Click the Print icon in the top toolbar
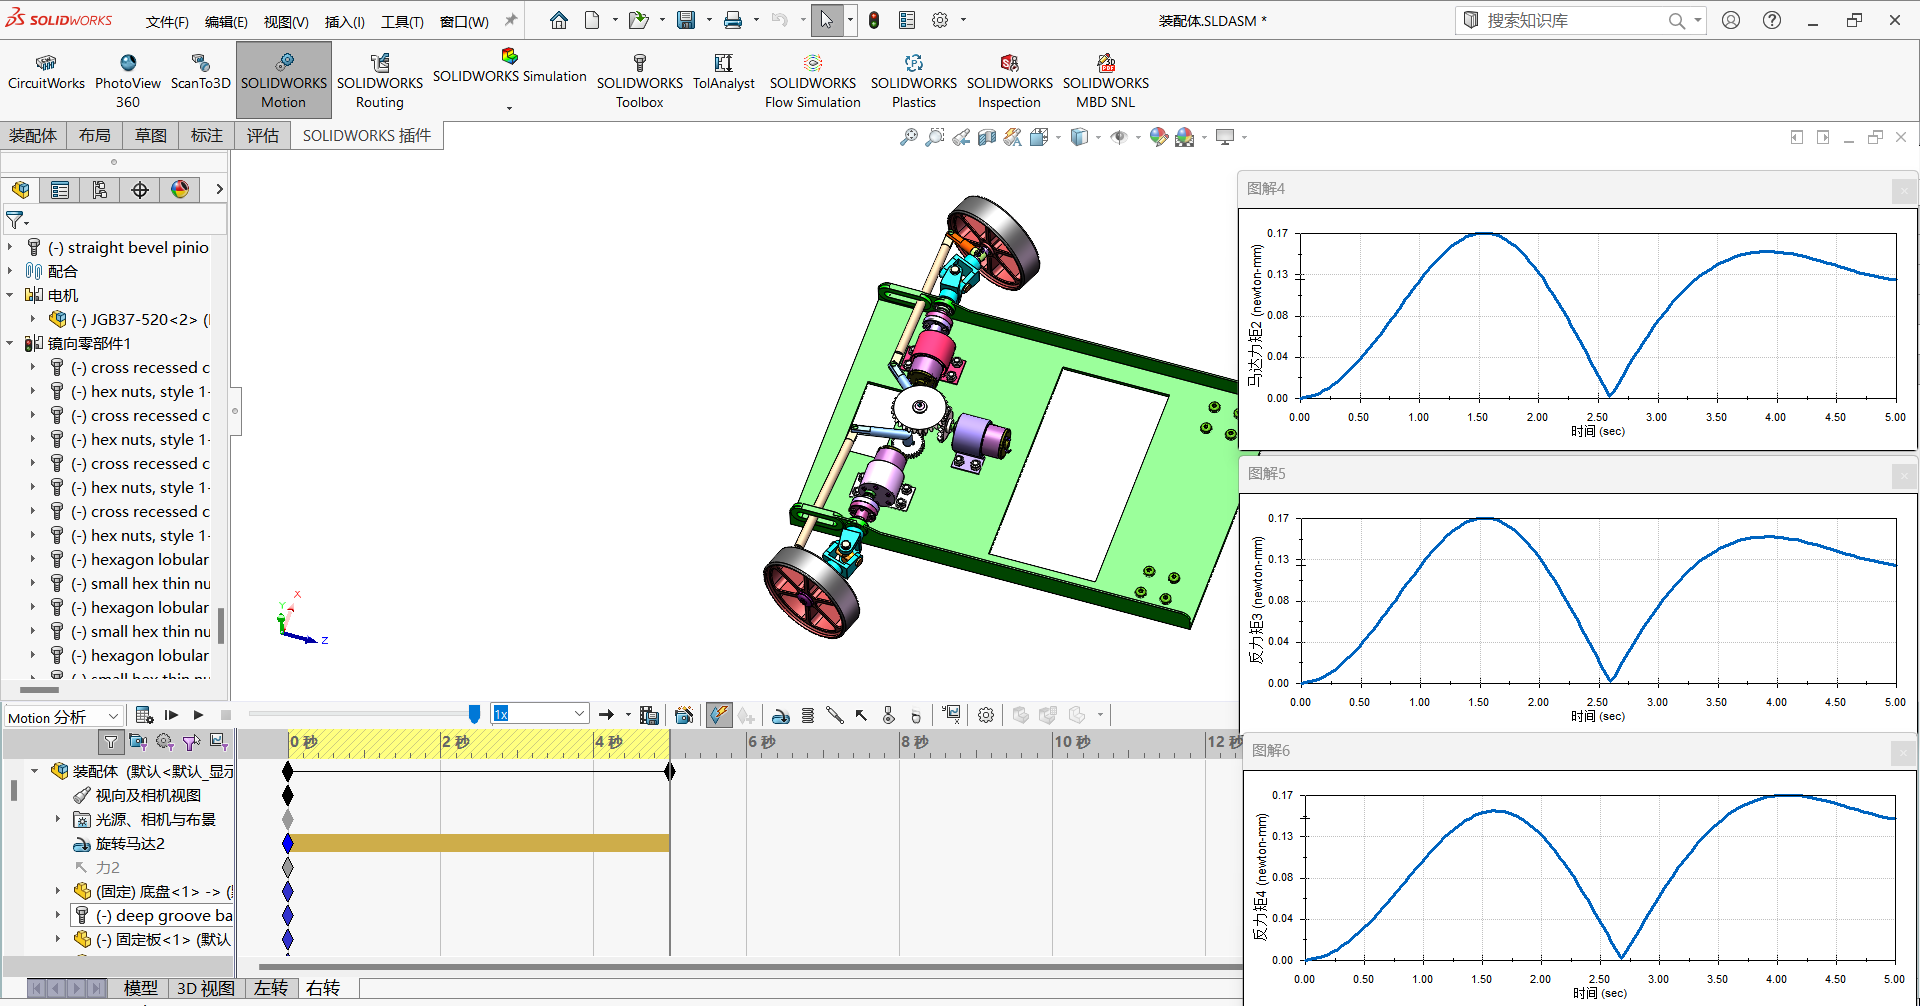Image resolution: width=1920 pixels, height=1006 pixels. point(733,20)
